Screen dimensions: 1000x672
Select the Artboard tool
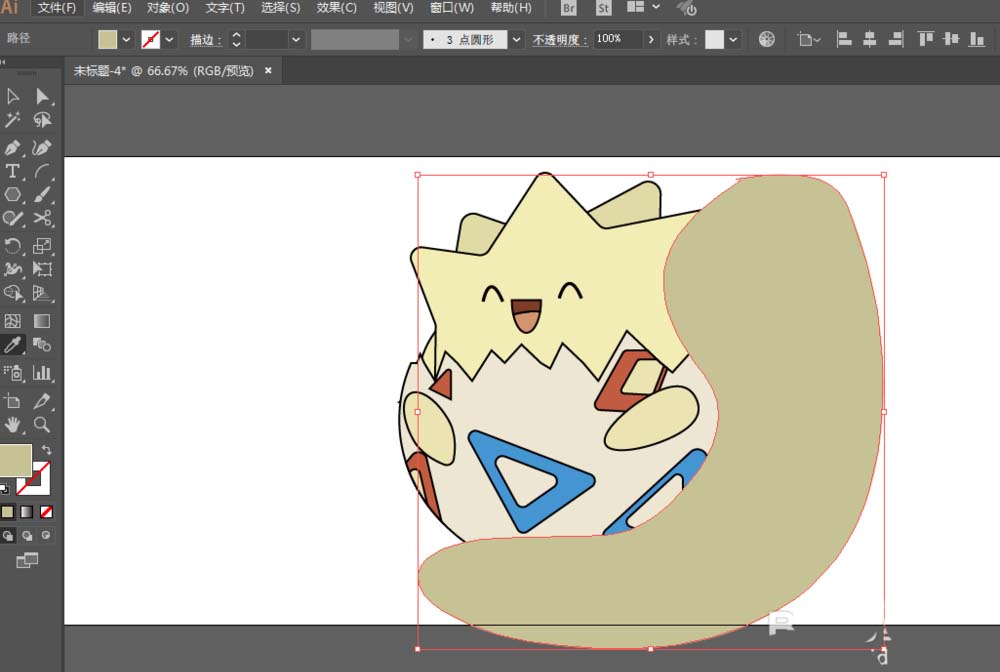point(13,401)
